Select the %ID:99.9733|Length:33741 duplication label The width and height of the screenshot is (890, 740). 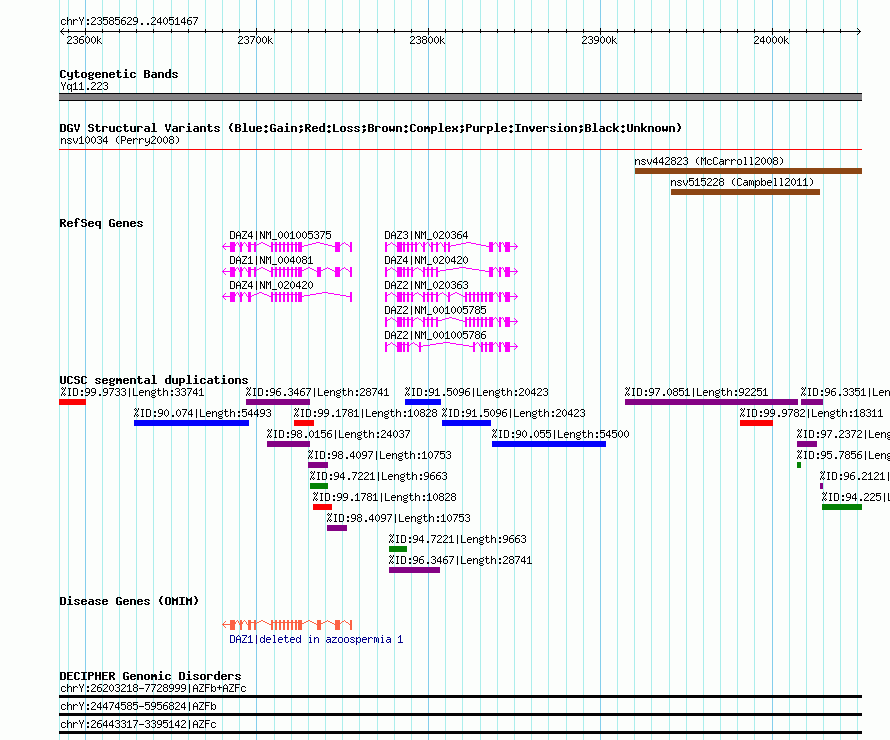coord(132,392)
